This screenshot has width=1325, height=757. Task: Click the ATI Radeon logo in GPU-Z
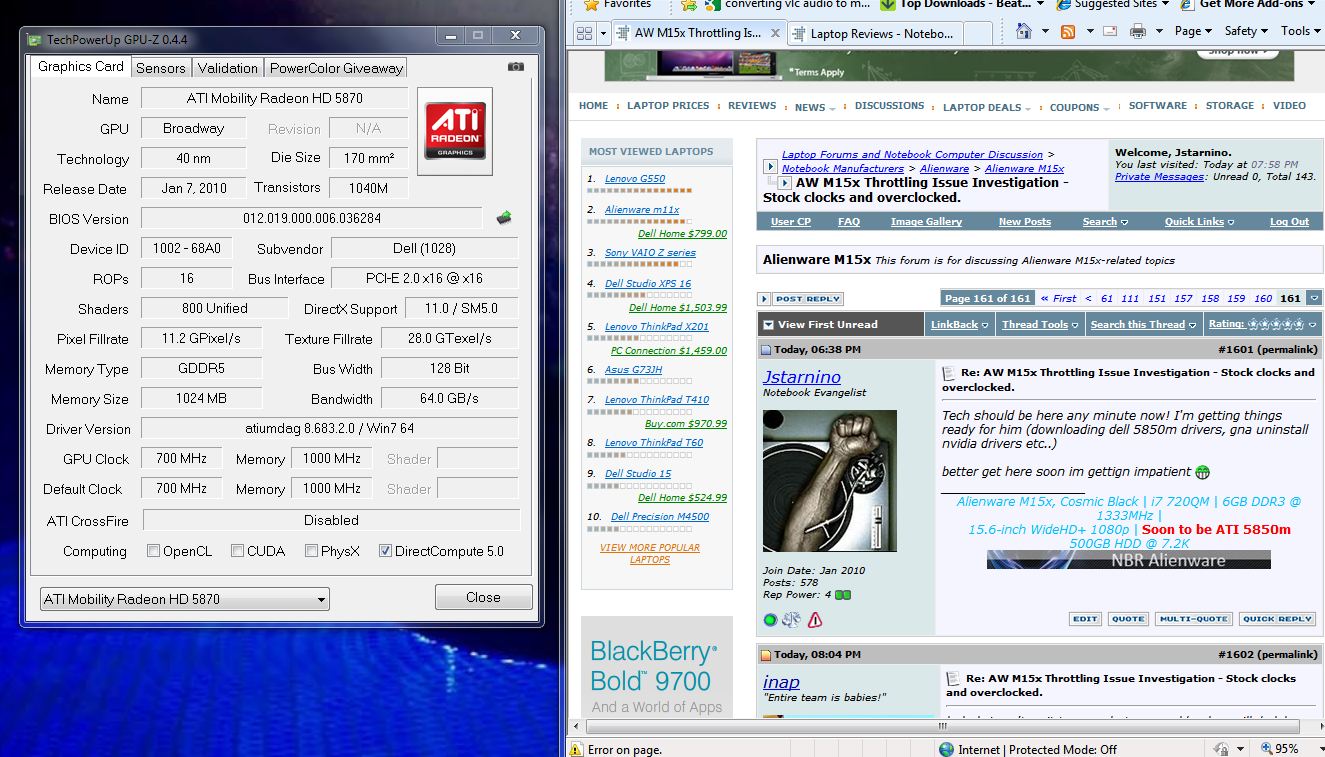[455, 131]
